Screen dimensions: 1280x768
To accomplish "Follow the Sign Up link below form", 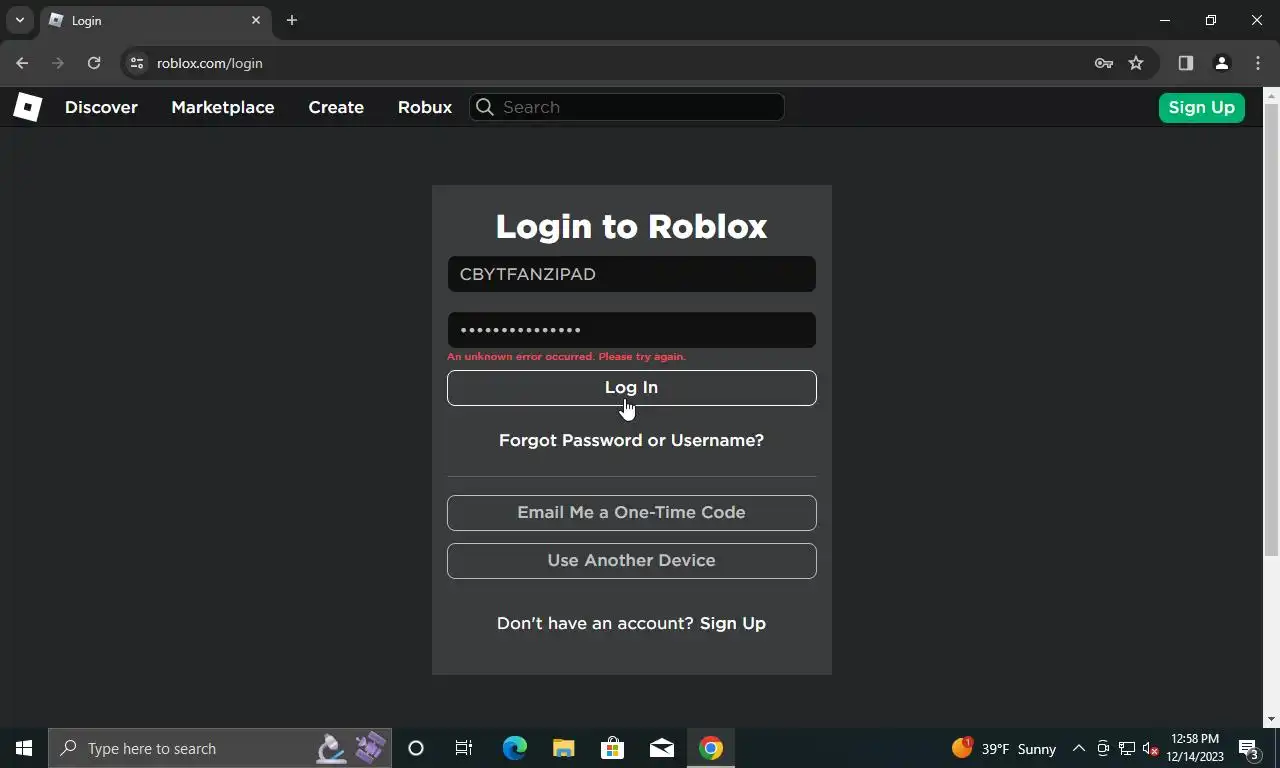I will [x=733, y=623].
